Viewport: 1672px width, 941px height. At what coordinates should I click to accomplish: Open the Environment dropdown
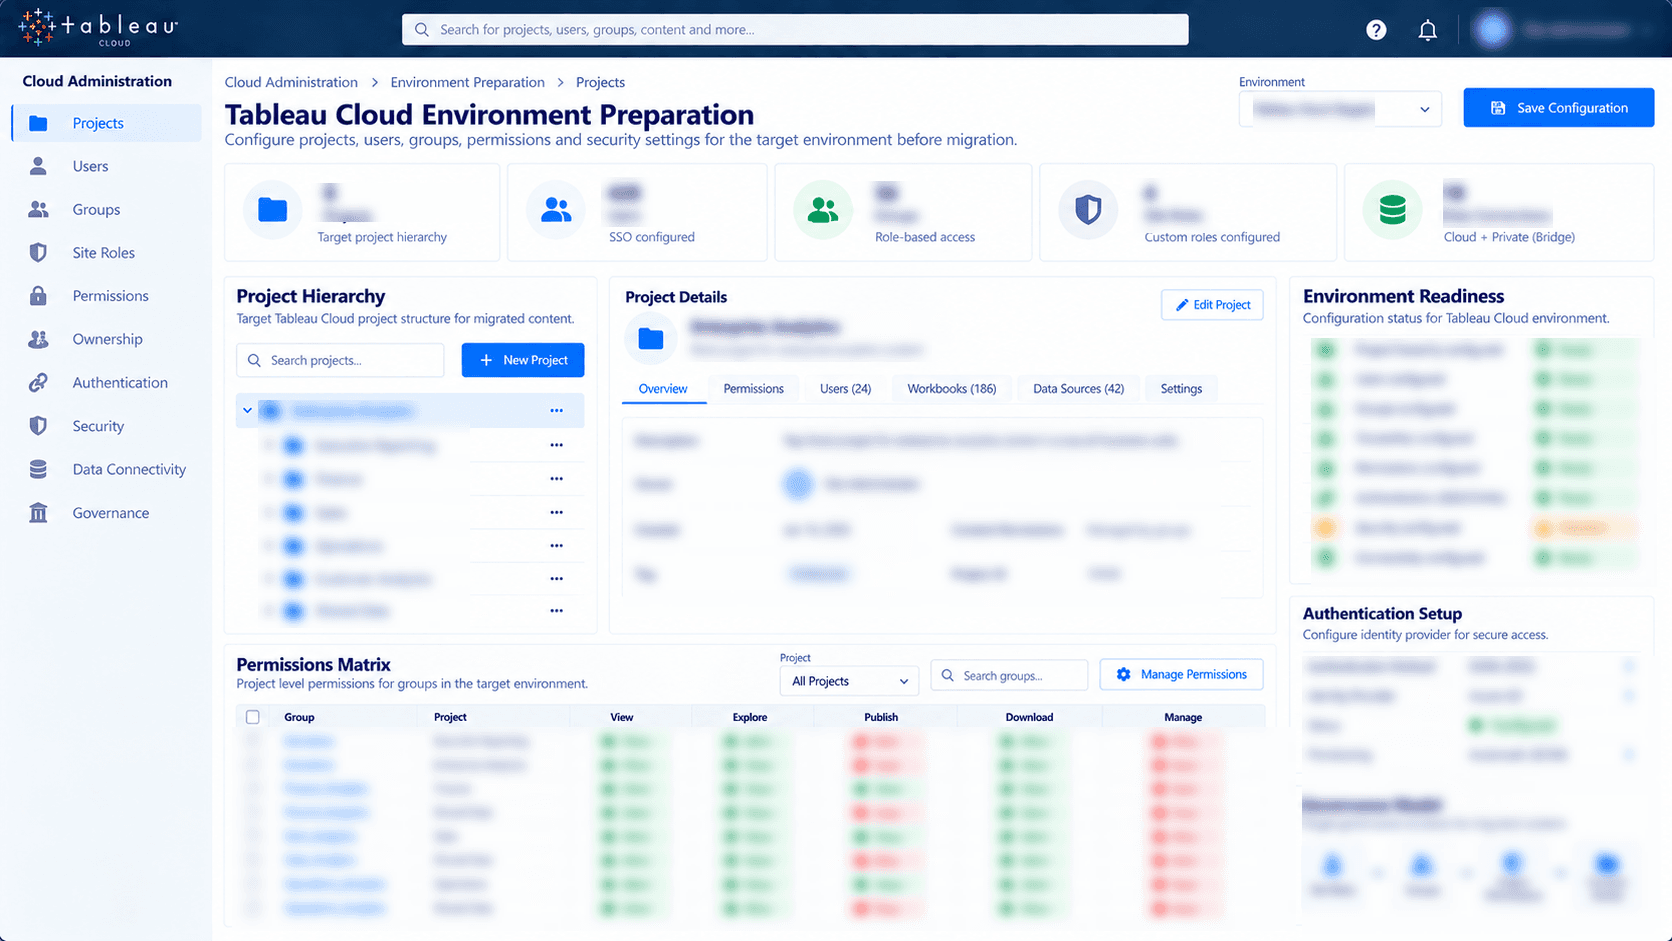pos(1340,109)
